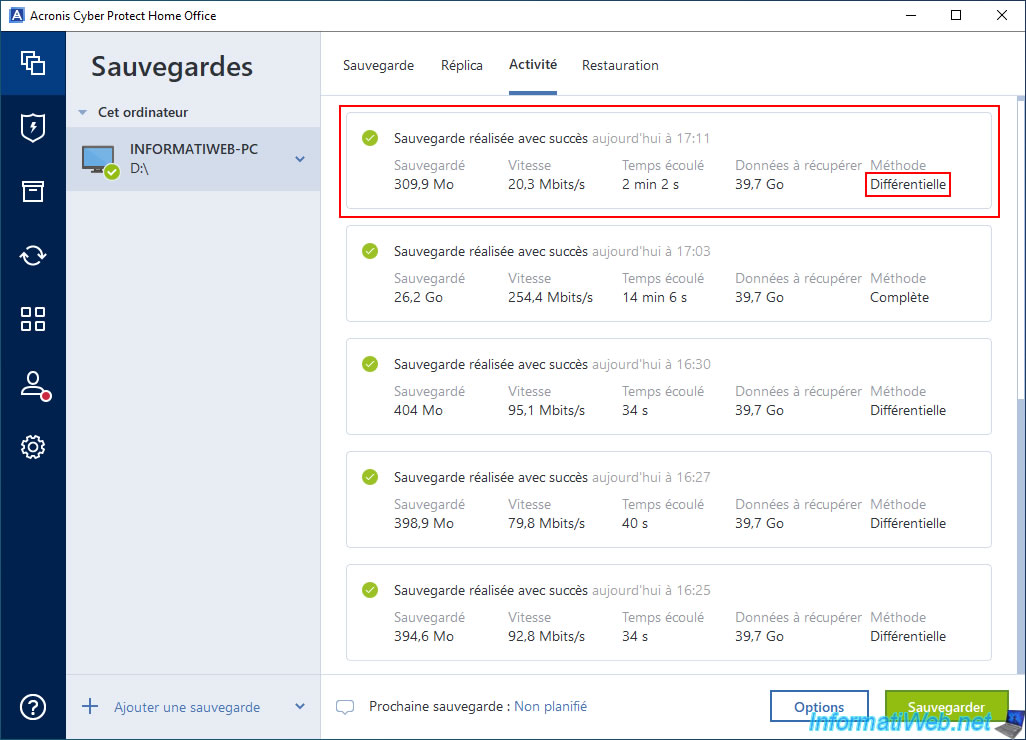Click the 20,3 Mbits/s speed value
Image resolution: width=1026 pixels, height=740 pixels.
tap(546, 185)
